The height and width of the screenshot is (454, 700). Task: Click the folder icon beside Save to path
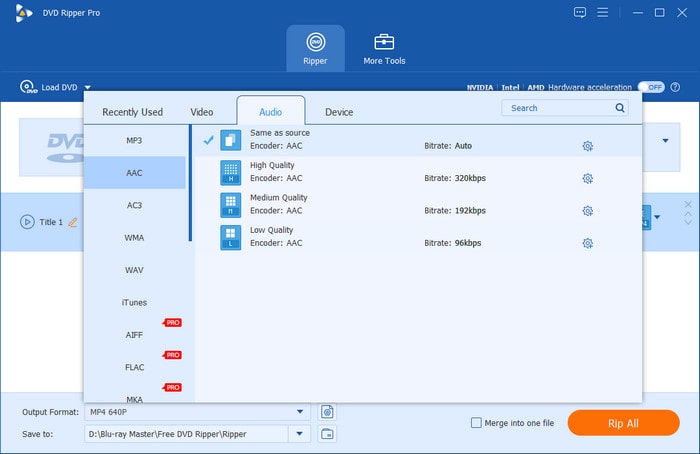pos(327,433)
